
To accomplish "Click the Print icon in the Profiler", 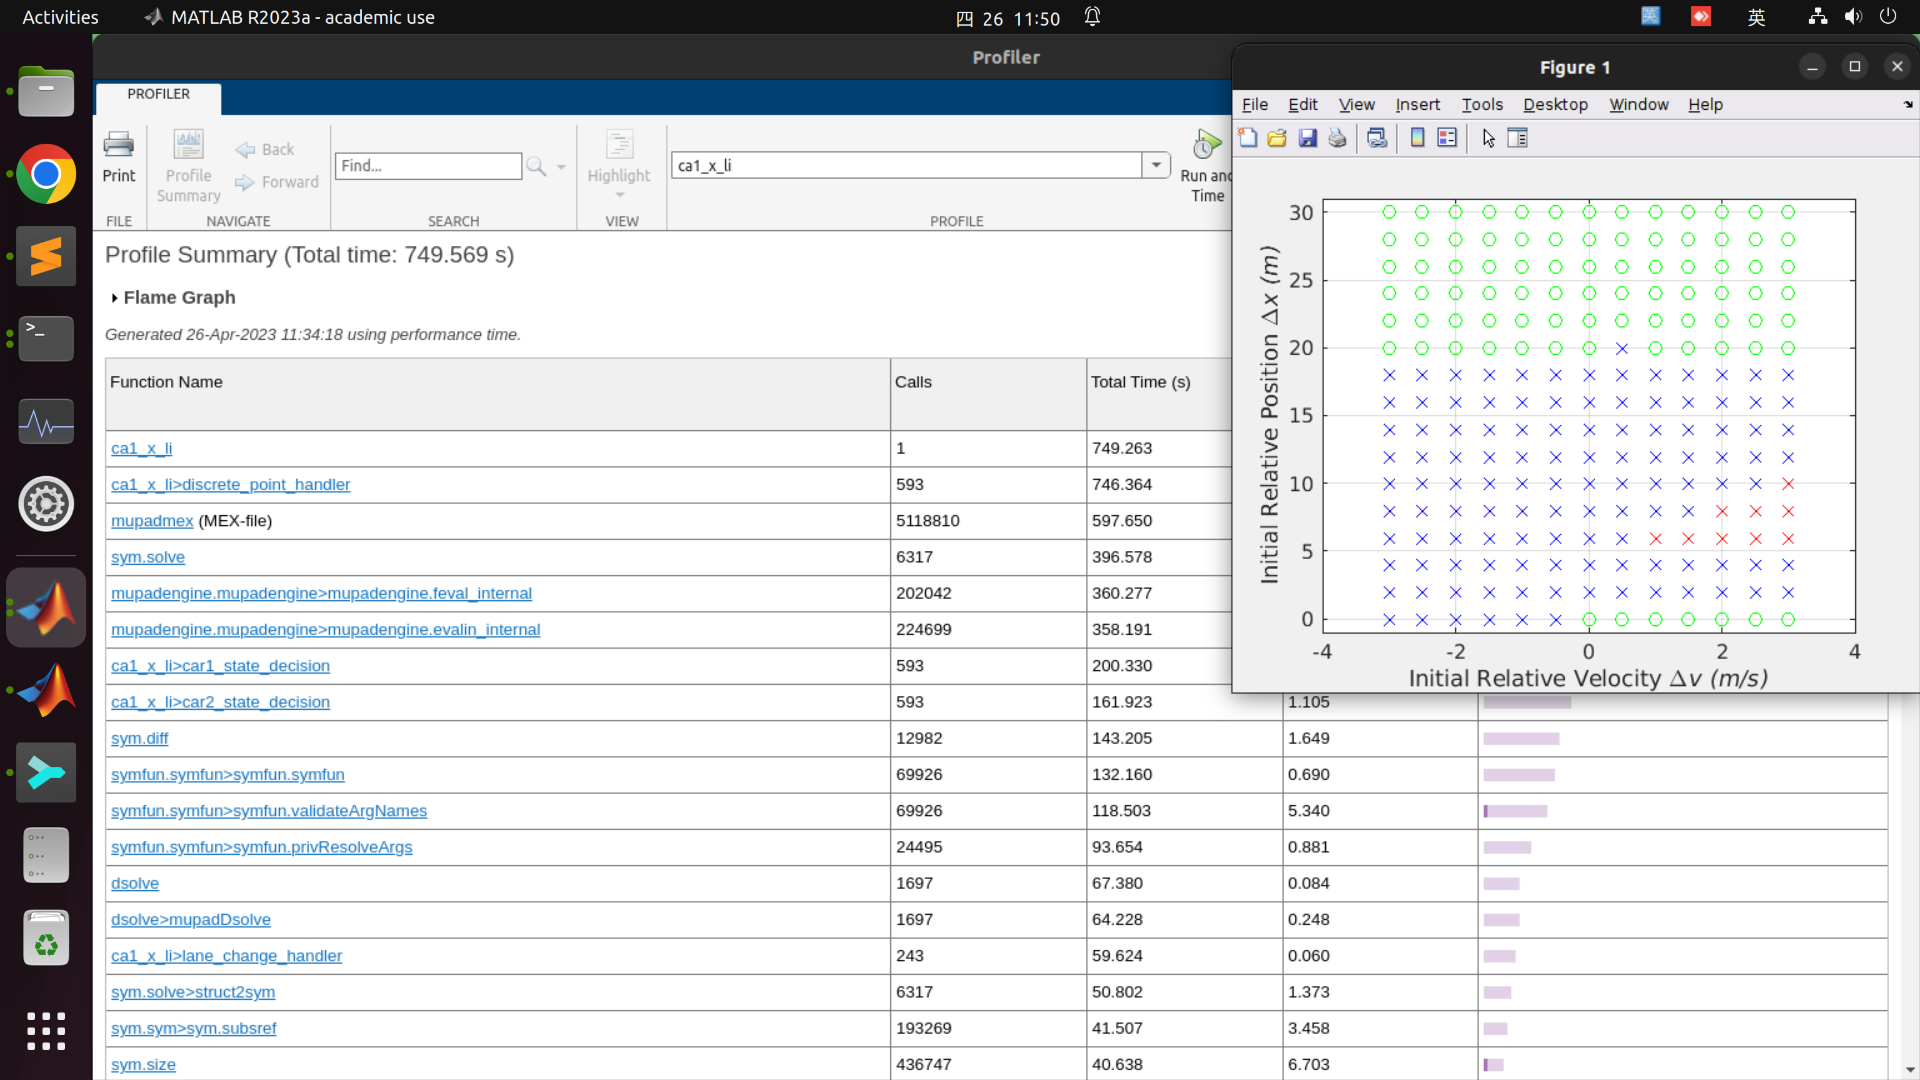I will [x=118, y=157].
